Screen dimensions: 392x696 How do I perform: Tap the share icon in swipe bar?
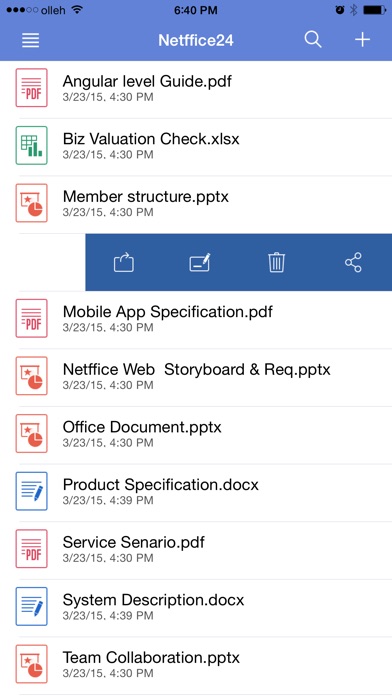(x=353, y=262)
